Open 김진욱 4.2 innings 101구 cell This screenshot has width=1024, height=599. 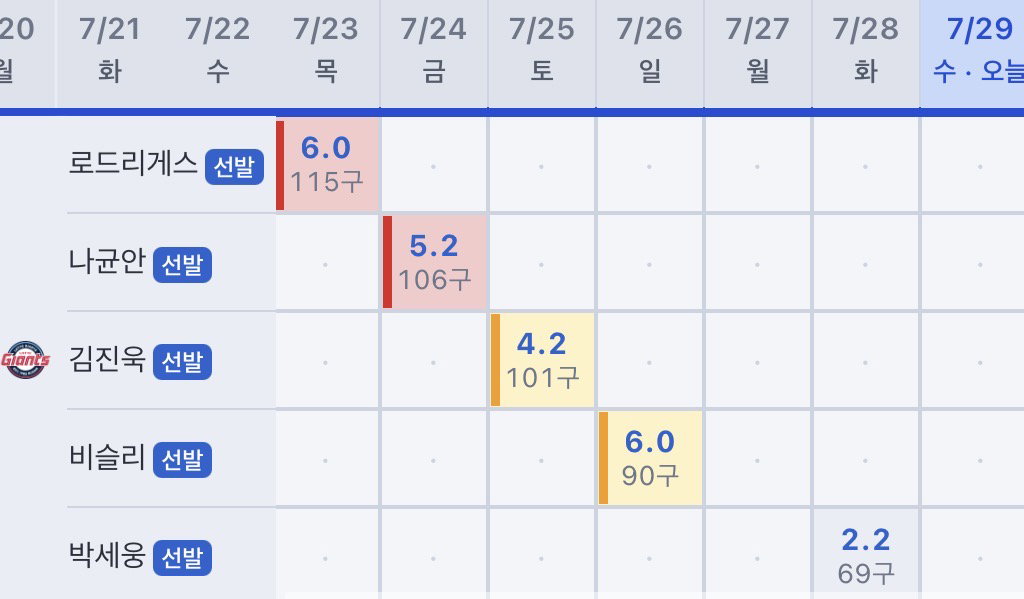point(543,361)
